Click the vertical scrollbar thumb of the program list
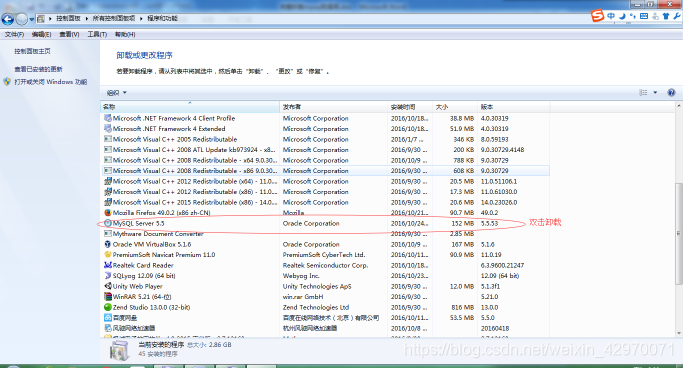The image size is (683, 368). click(679, 234)
